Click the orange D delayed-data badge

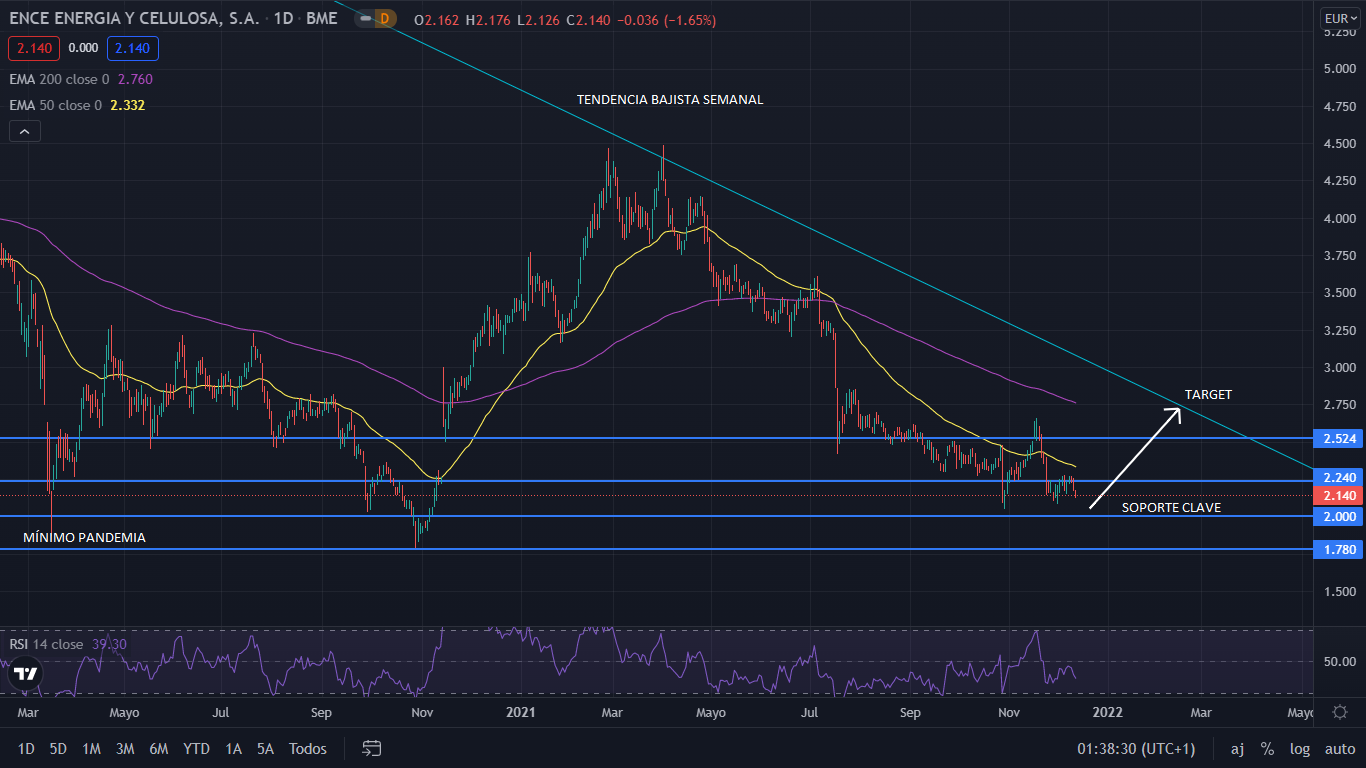[383, 19]
